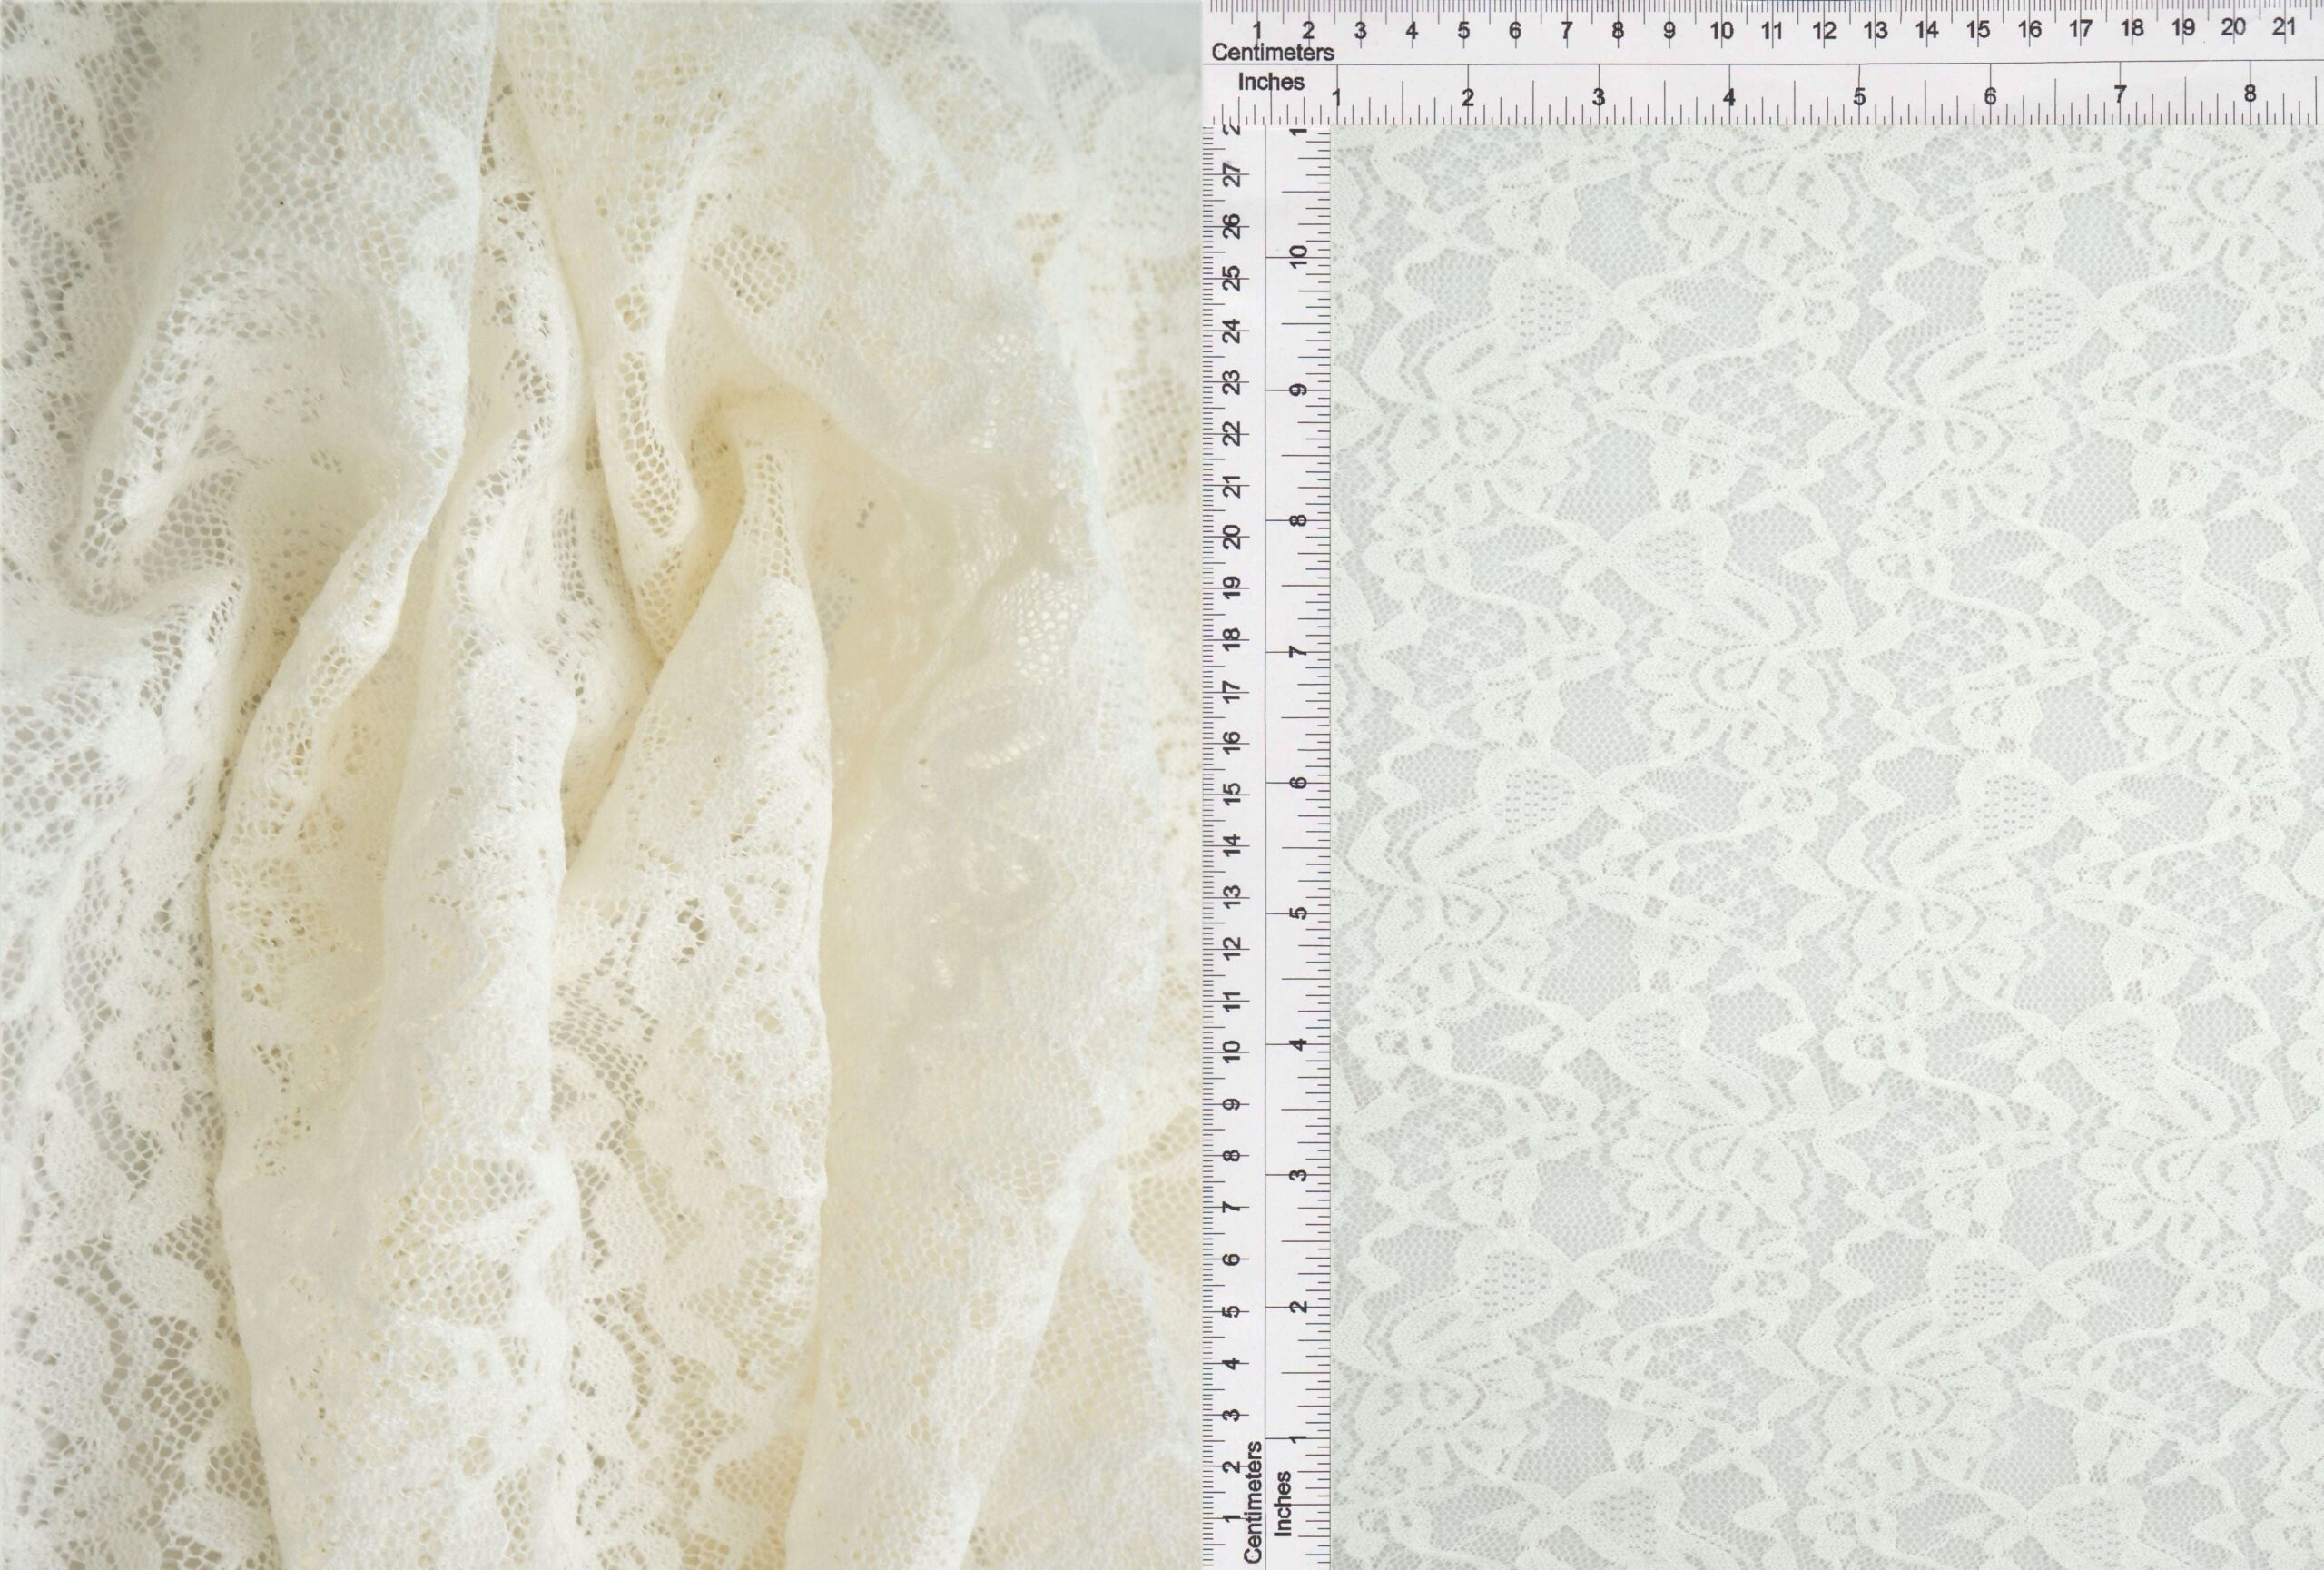2324x1570 pixels.
Task: Click the horizontal ruler's 'Inches' label
Action: [1271, 82]
